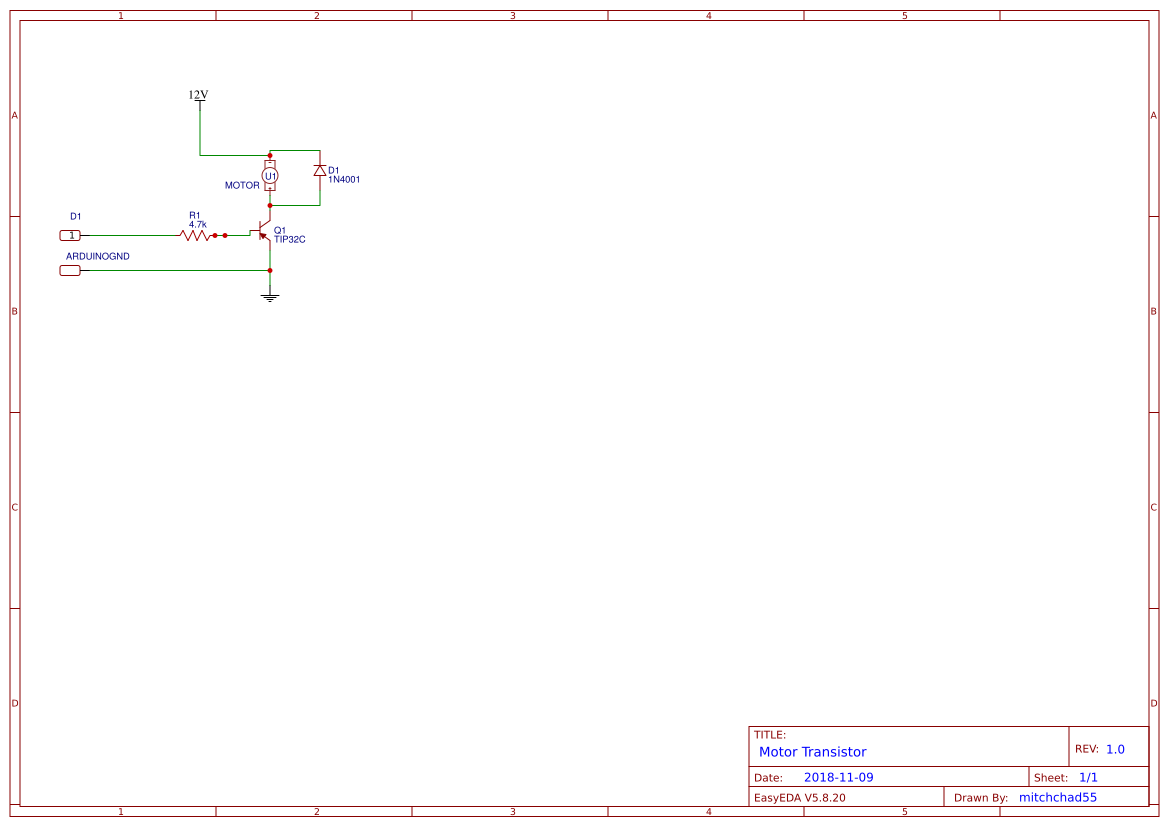This screenshot has width=1169, height=827.
Task: Click the "R1" resistor designator text
Action: [195, 216]
